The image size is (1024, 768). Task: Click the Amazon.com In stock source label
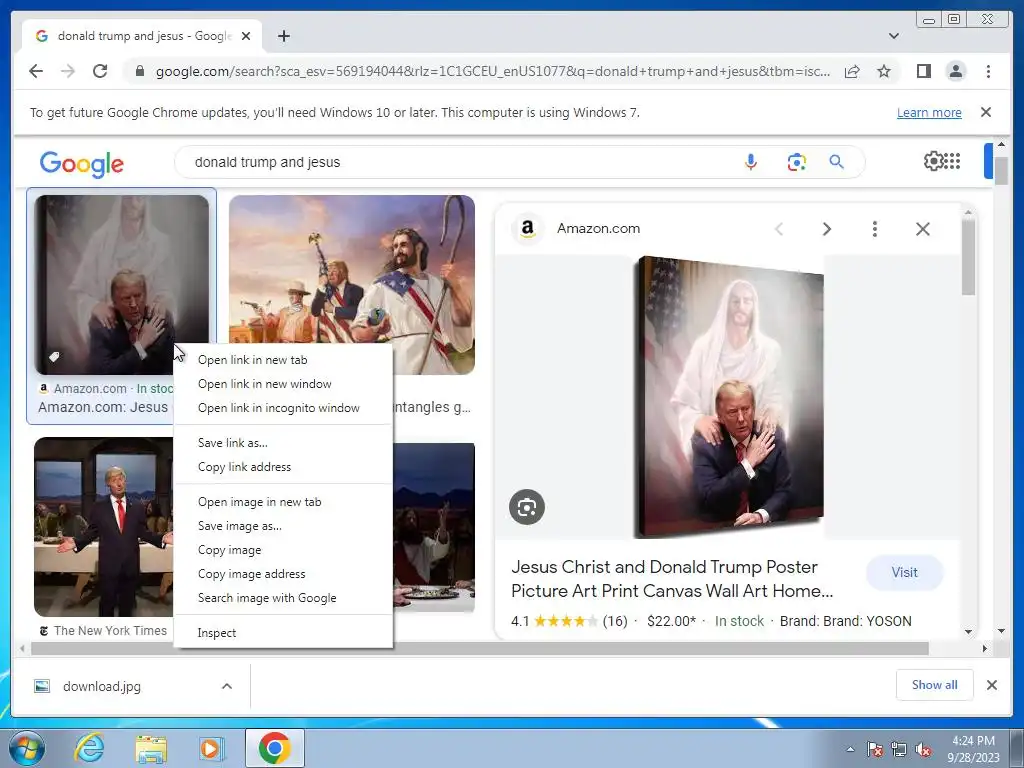coord(107,389)
